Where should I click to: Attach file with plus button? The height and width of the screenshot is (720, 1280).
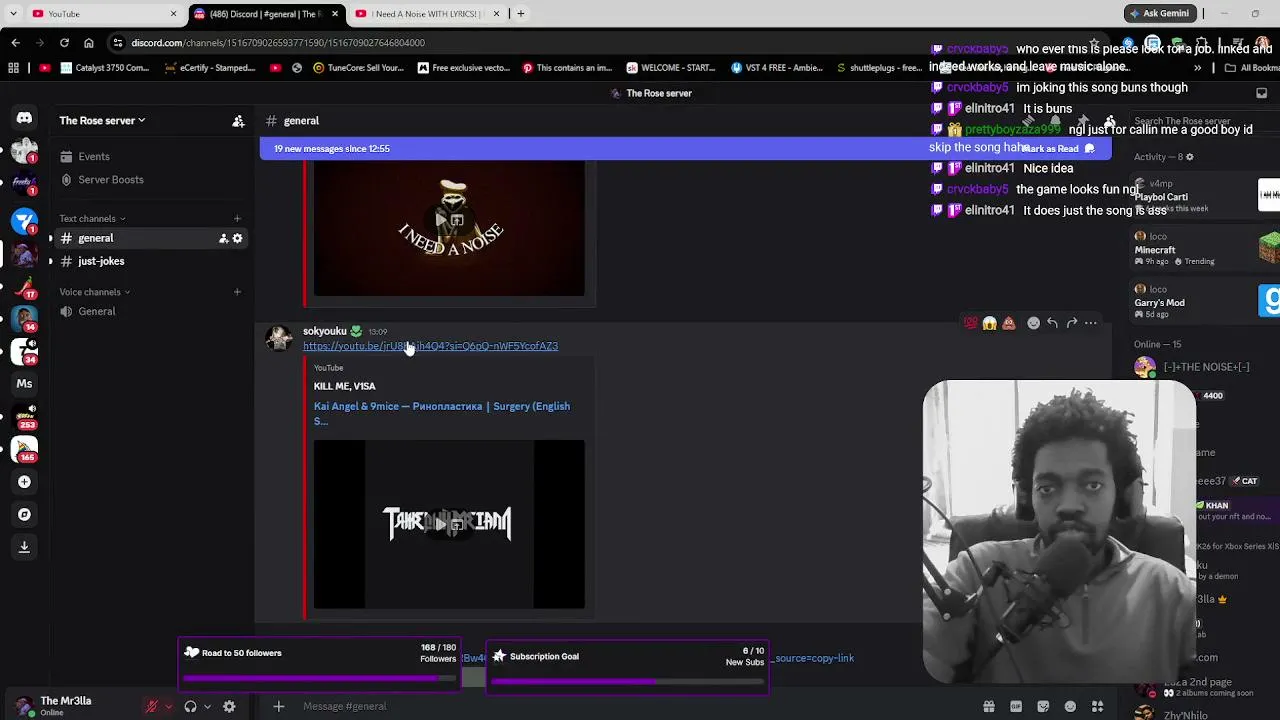(x=279, y=706)
